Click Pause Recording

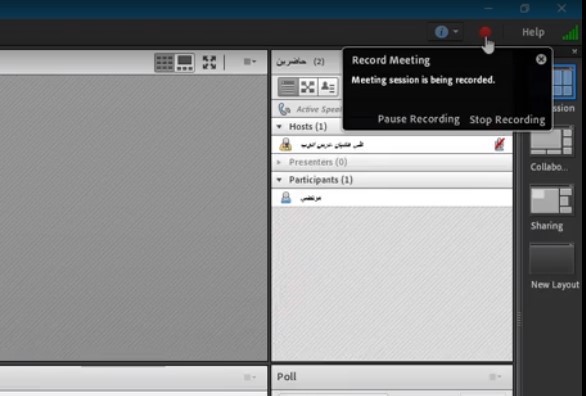(x=419, y=119)
